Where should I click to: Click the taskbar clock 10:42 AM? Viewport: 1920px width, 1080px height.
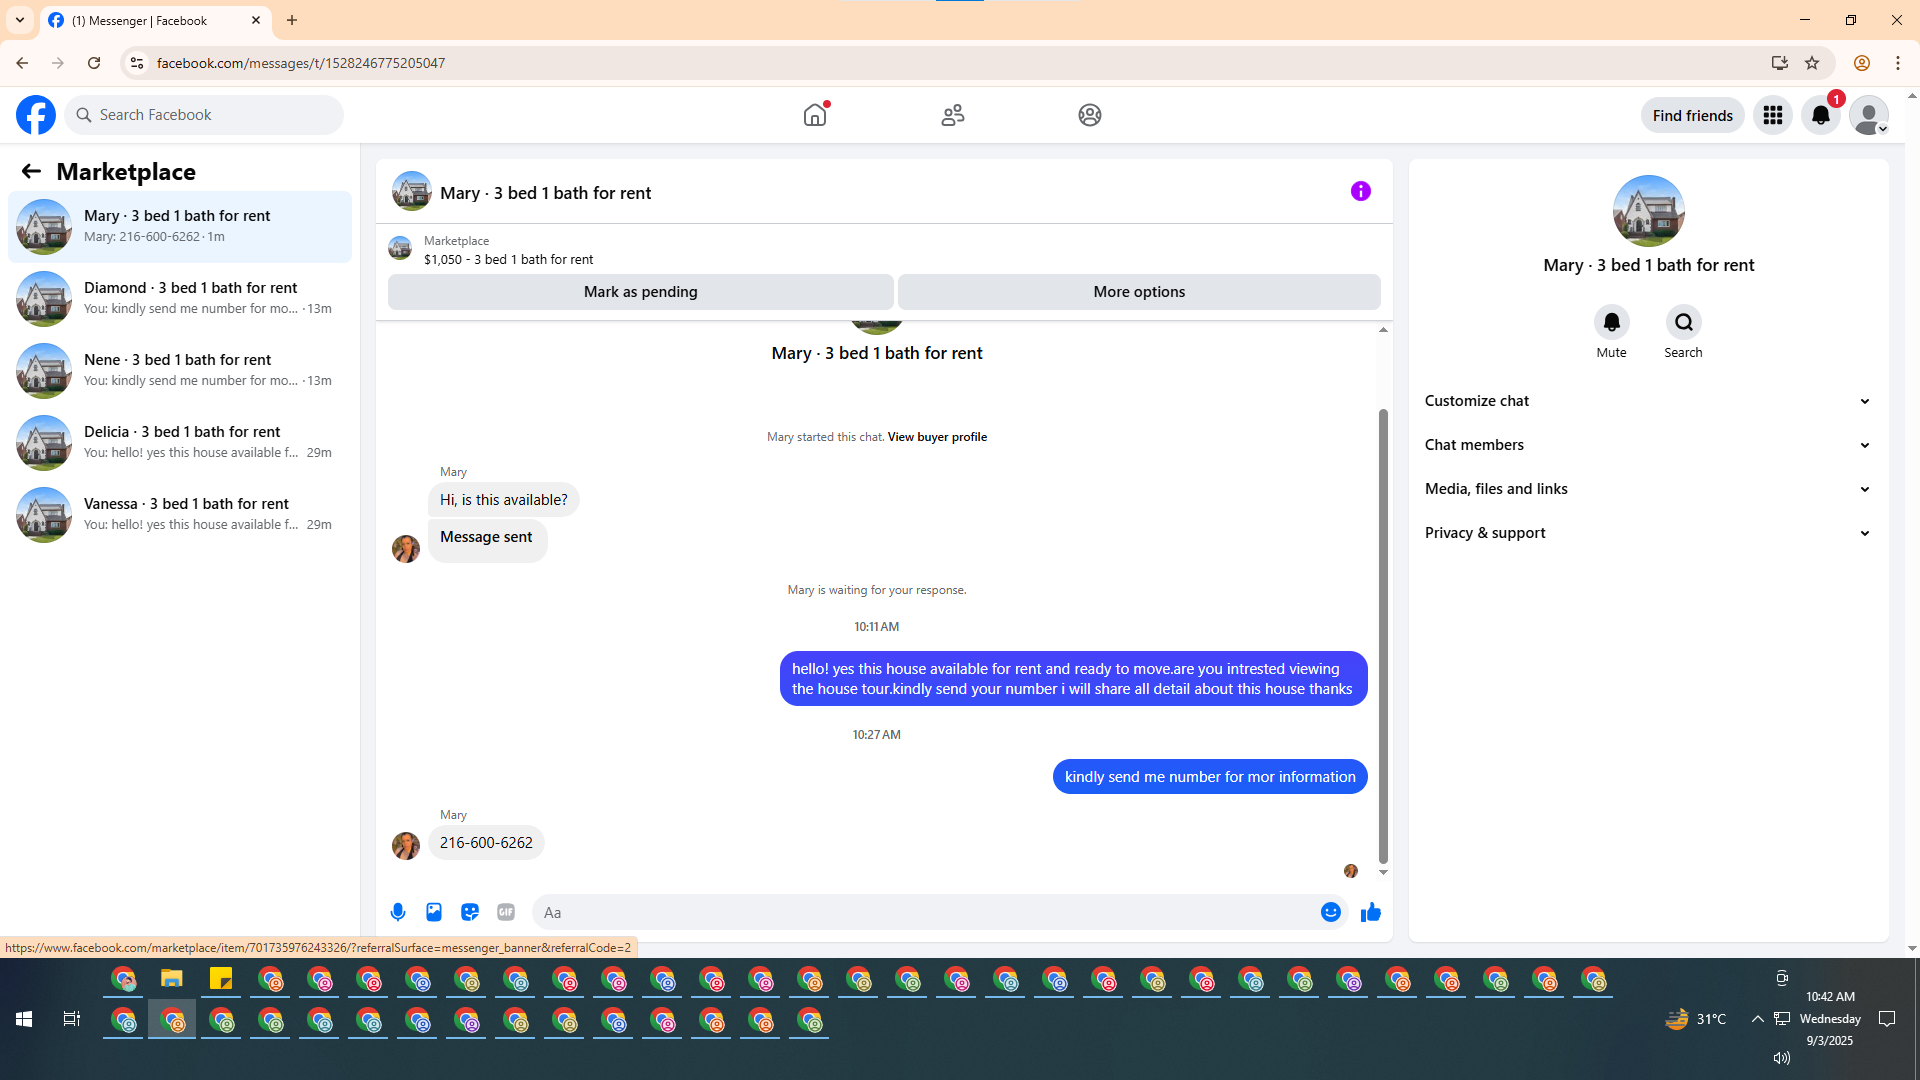tap(1830, 997)
